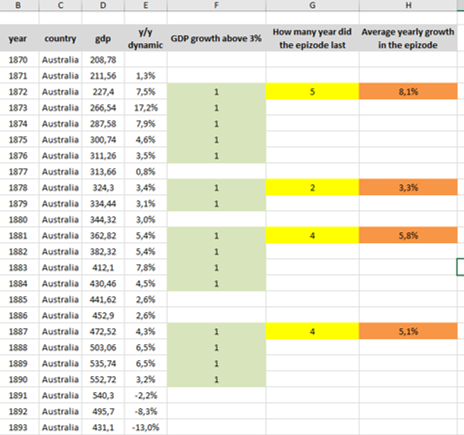The image size is (464, 435).
Task: Select the green cell in the 1879 row
Action: pos(216,204)
